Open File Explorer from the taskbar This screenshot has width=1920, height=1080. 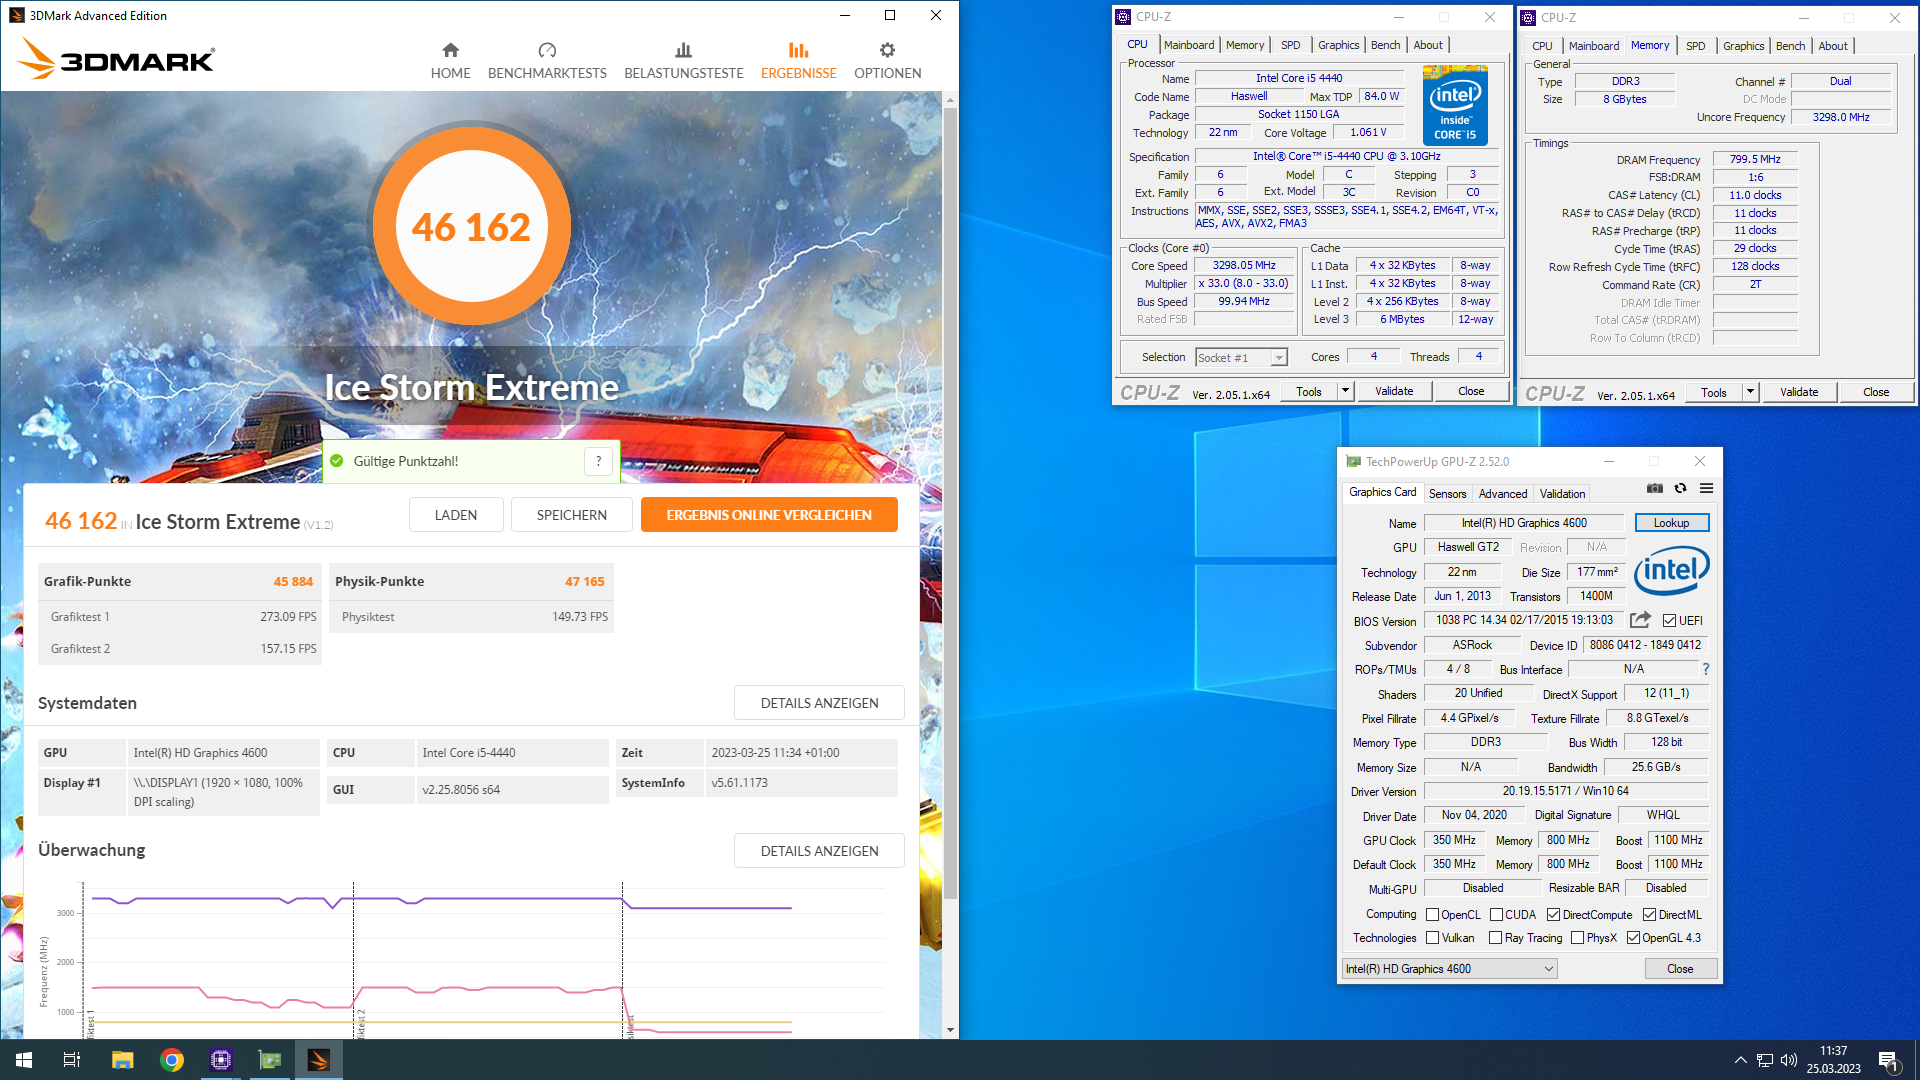coord(122,1060)
